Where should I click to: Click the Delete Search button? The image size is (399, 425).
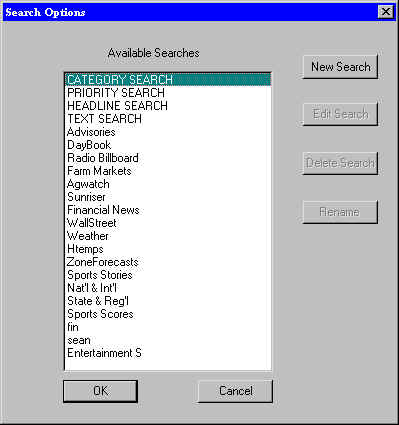pyautogui.click(x=340, y=163)
